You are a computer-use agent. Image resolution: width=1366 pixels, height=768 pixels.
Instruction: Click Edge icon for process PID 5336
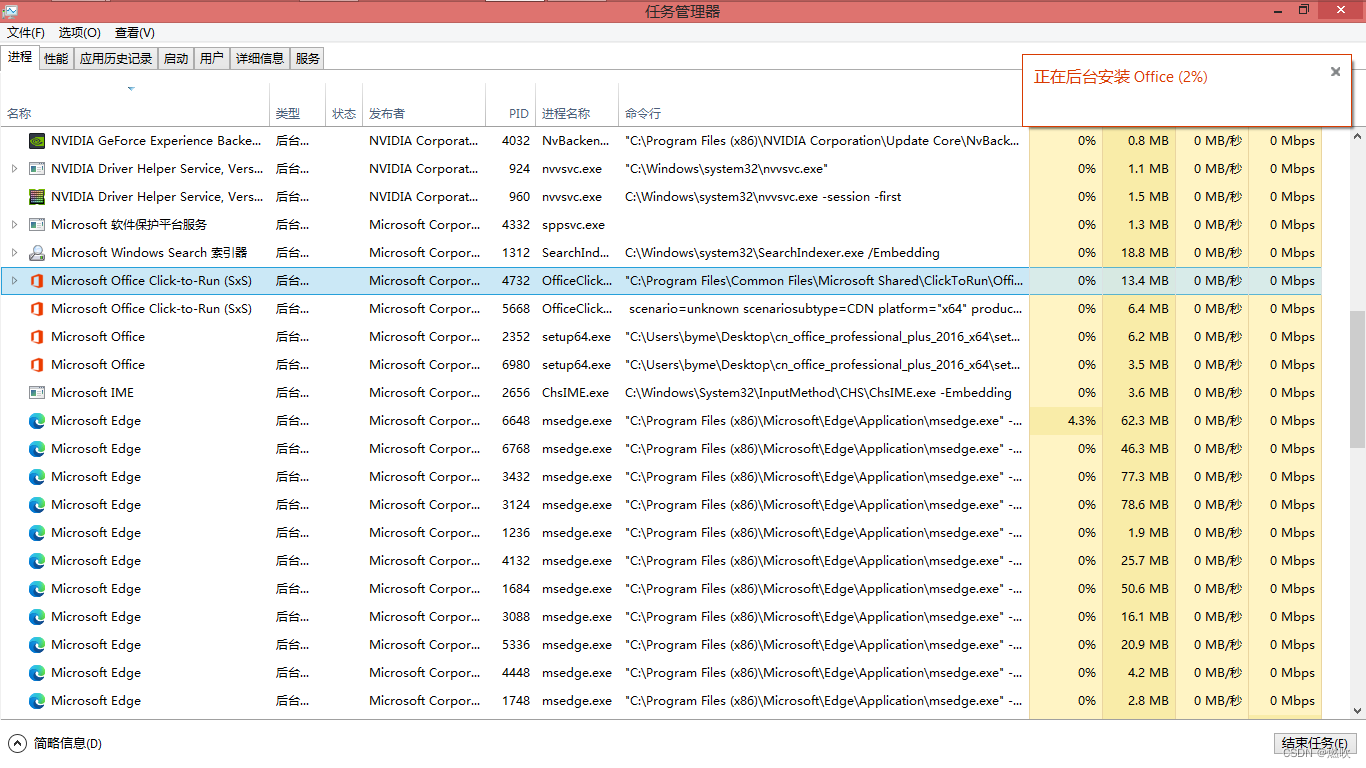click(x=37, y=645)
